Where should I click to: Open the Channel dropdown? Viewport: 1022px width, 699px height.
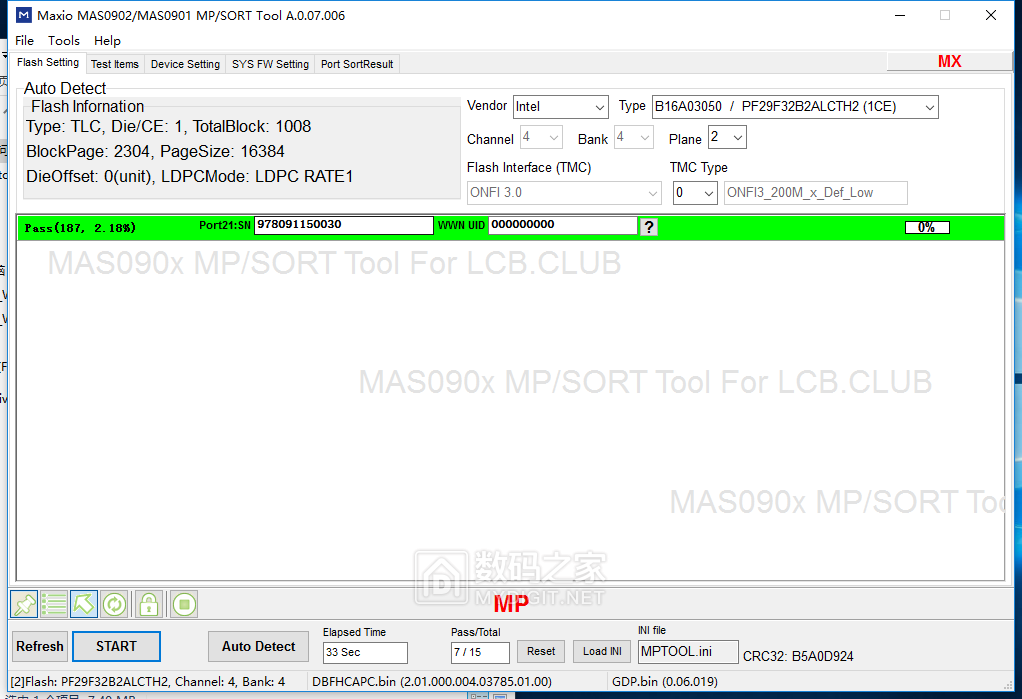click(x=541, y=138)
